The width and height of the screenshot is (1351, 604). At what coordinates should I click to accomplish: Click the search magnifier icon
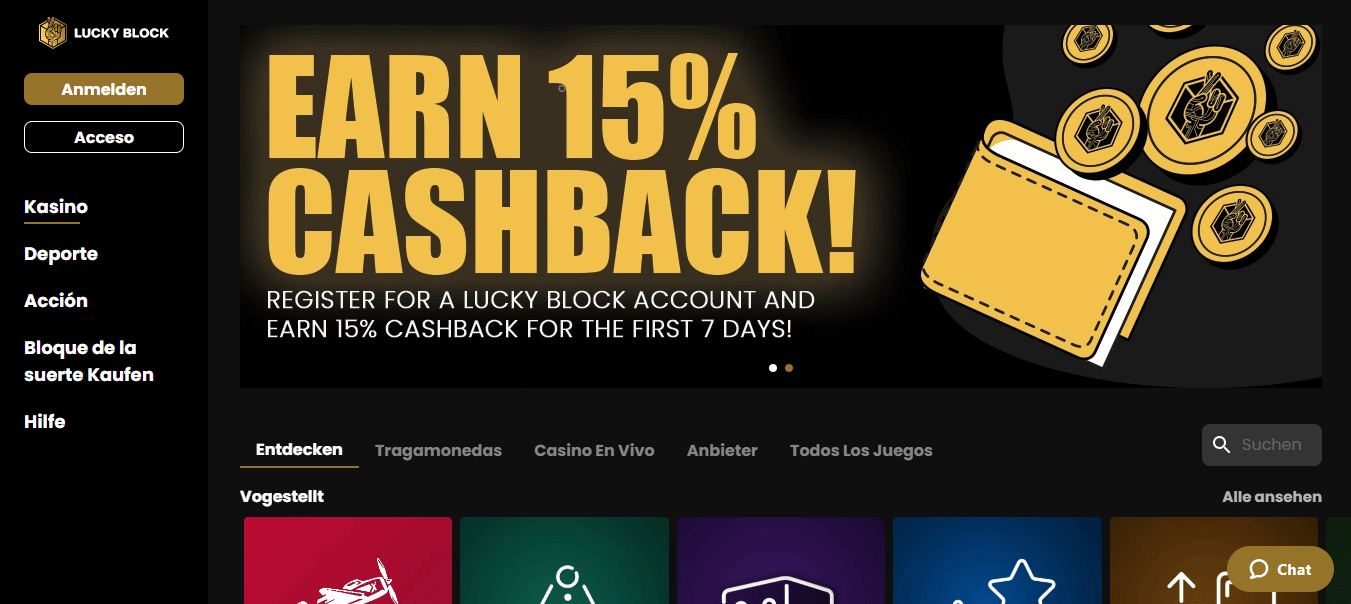[1221, 445]
